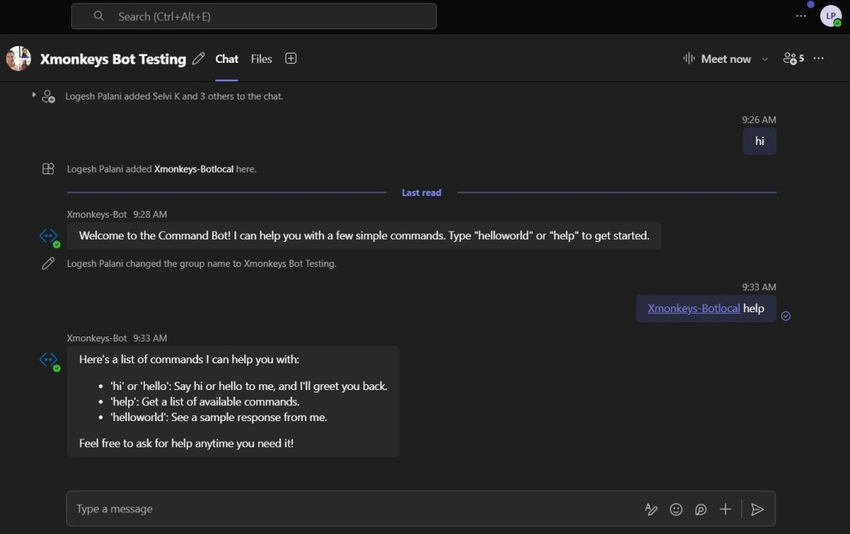The image size is (850, 534).
Task: Select the Chat tab
Action: point(227,59)
